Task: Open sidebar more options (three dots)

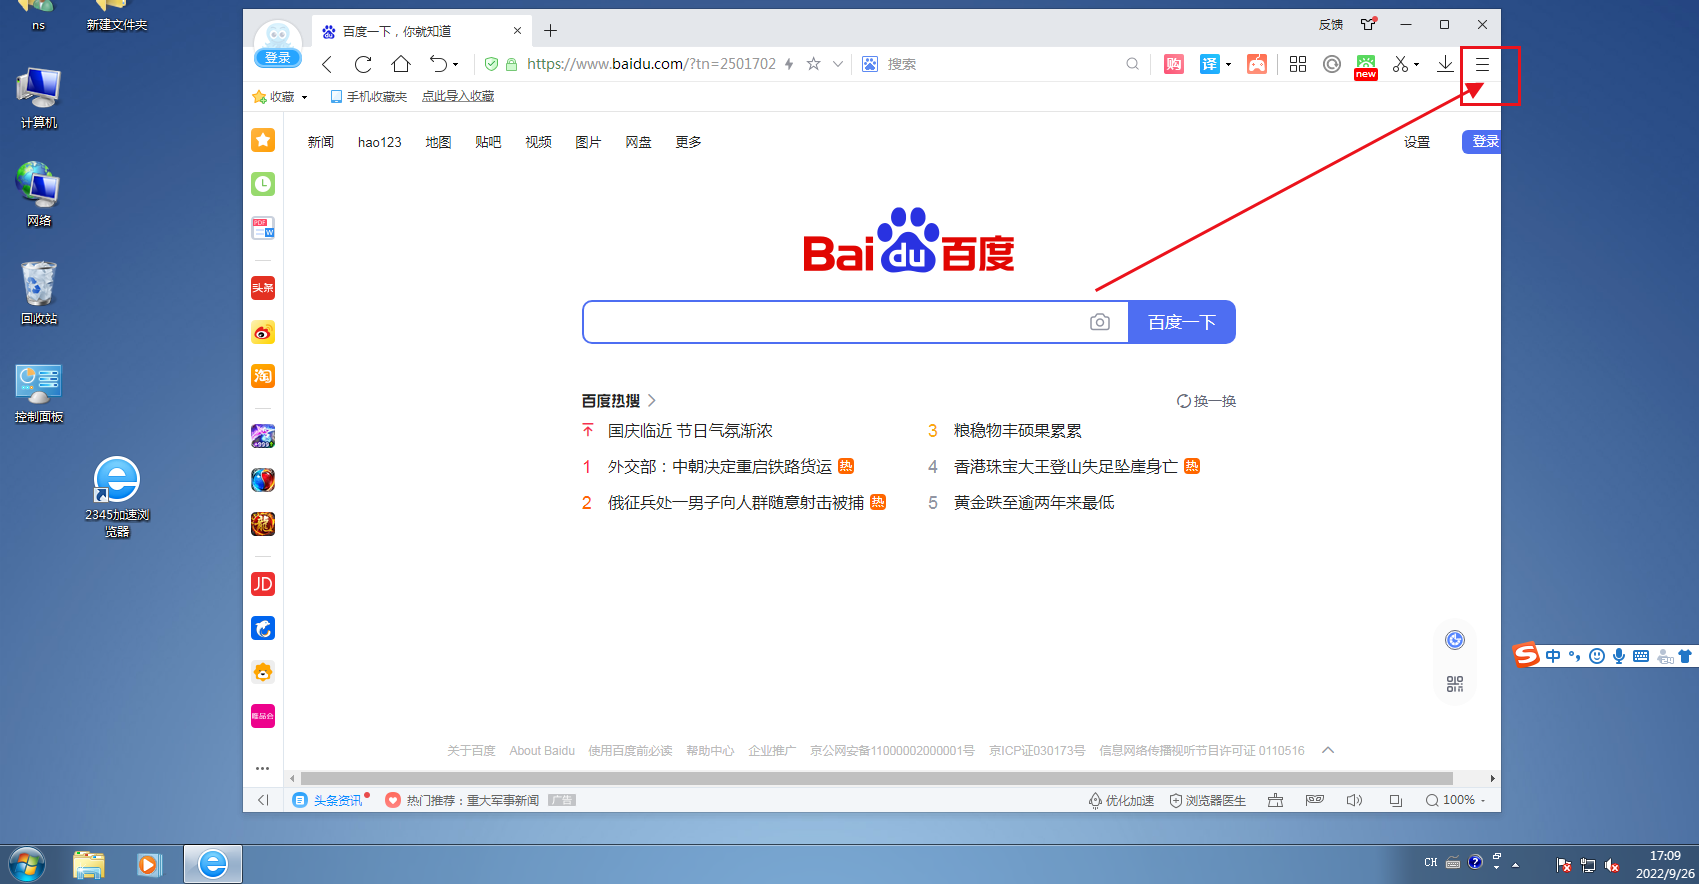Action: coord(263,768)
